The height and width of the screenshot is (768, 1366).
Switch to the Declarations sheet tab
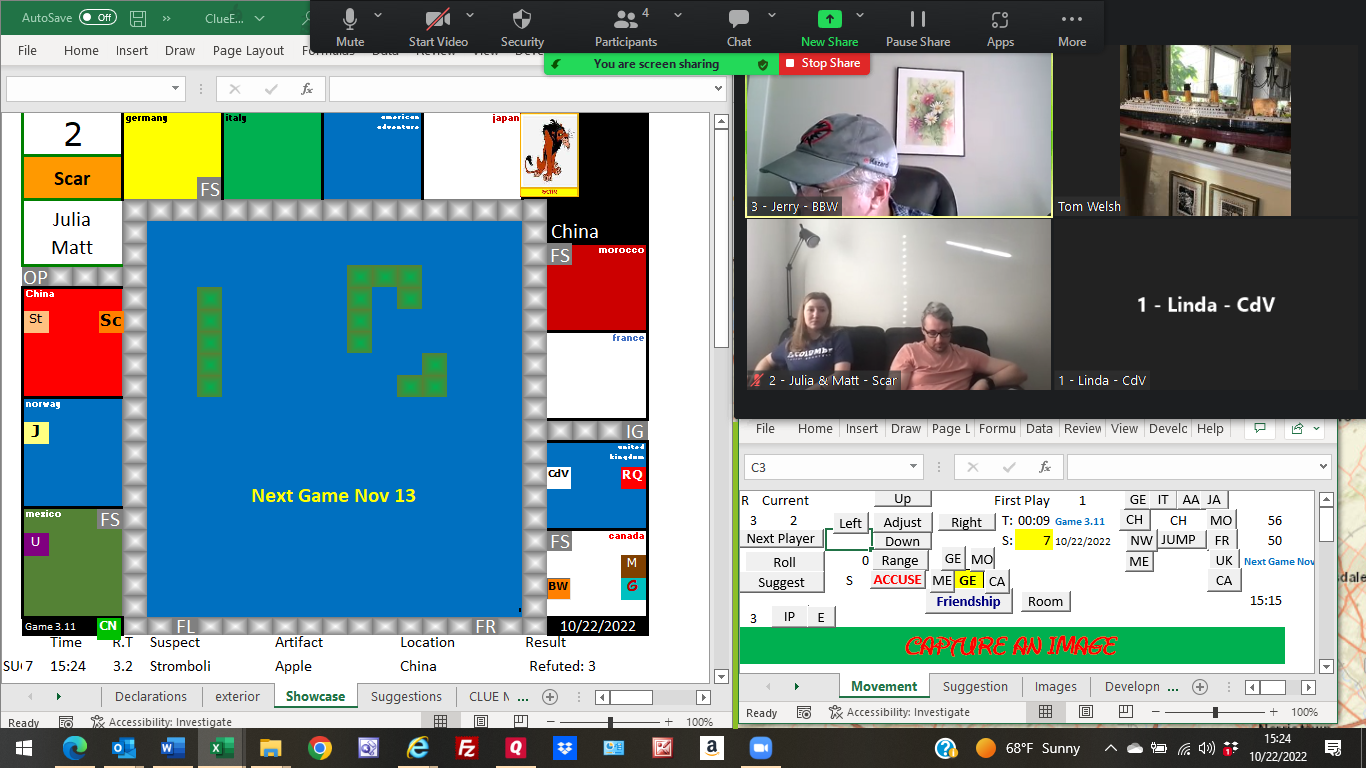[151, 696]
